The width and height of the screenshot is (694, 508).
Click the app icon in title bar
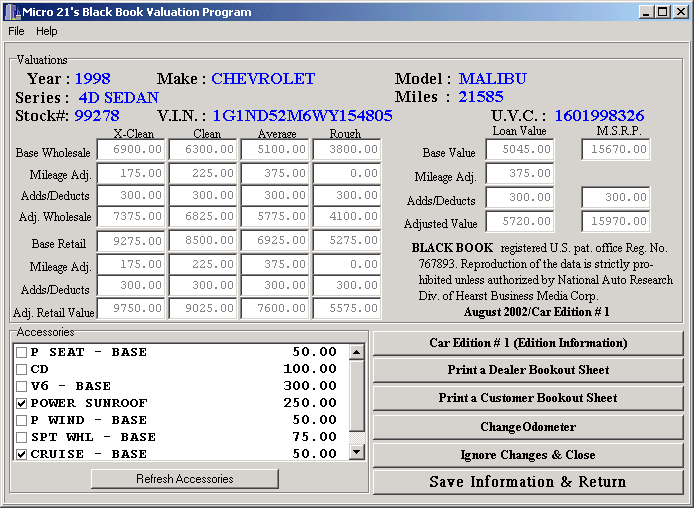[x=12, y=12]
